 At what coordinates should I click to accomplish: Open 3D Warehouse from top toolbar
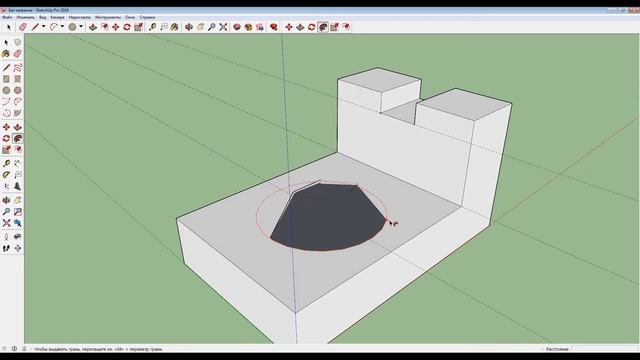[237, 27]
